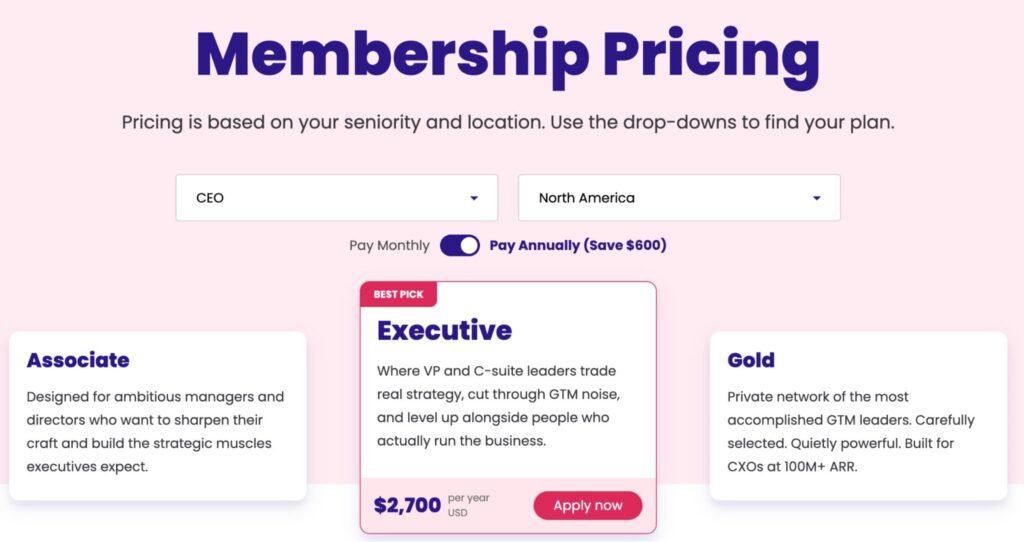Select the Associate plan heading
This screenshot has width=1024, height=542.
78,360
